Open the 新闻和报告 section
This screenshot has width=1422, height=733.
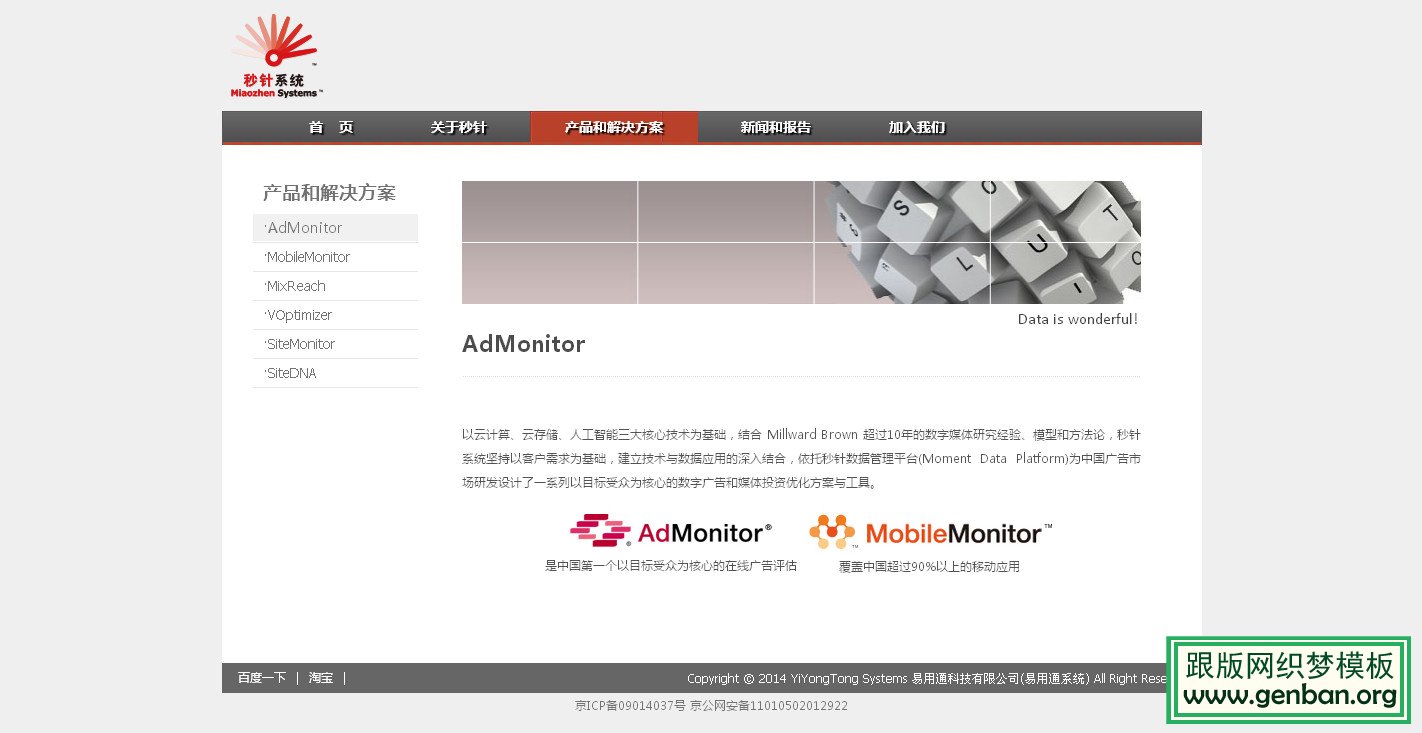click(775, 127)
